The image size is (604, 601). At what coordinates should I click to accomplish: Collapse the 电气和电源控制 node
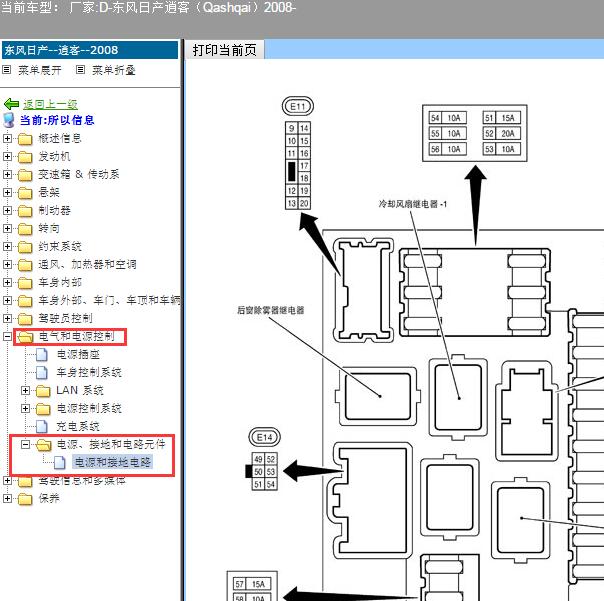tap(7, 336)
